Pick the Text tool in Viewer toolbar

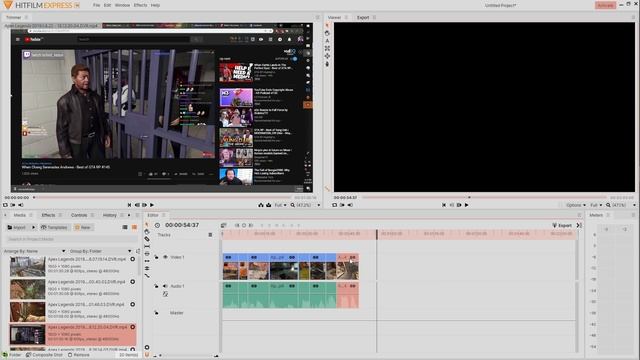327,41
